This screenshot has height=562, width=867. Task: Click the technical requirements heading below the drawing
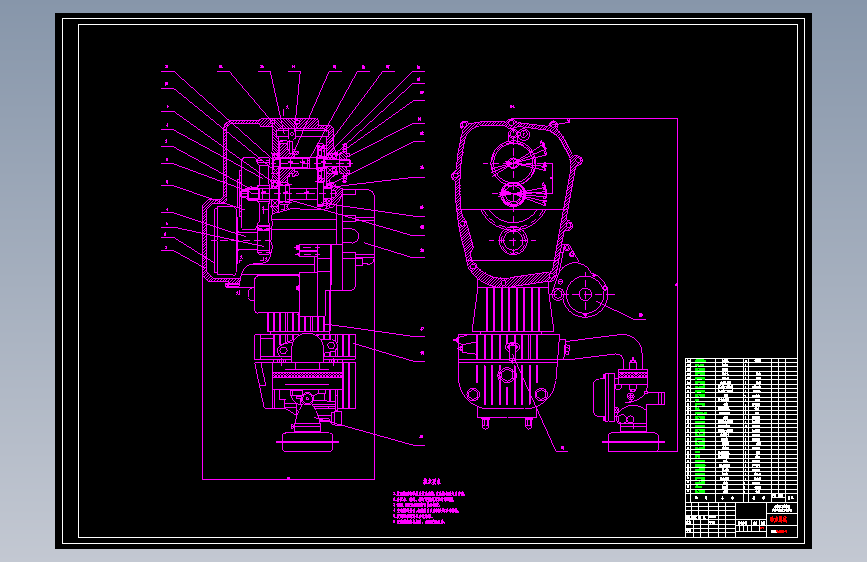click(x=432, y=482)
